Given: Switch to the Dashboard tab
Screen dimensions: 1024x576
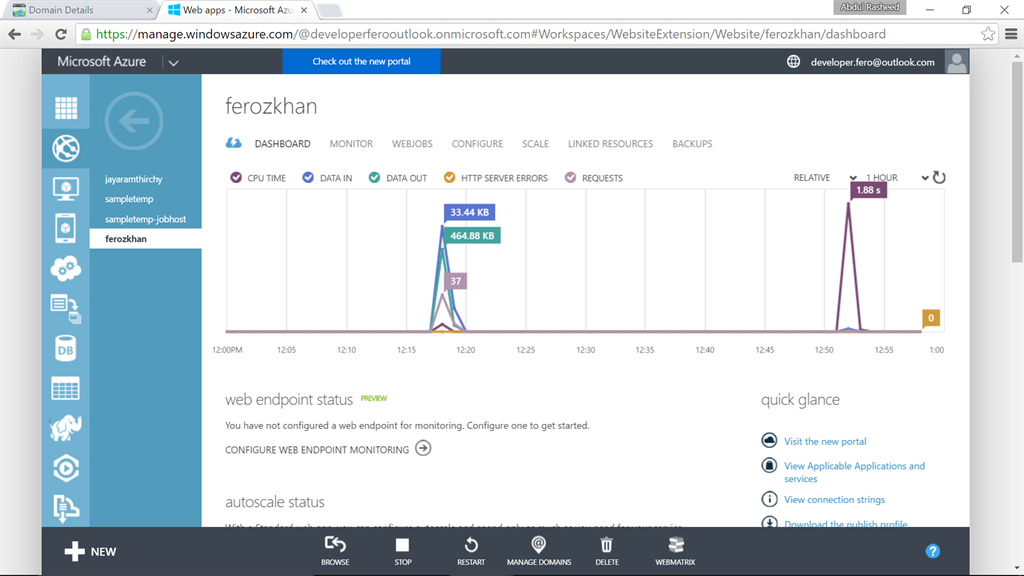Looking at the screenshot, I should click(282, 144).
